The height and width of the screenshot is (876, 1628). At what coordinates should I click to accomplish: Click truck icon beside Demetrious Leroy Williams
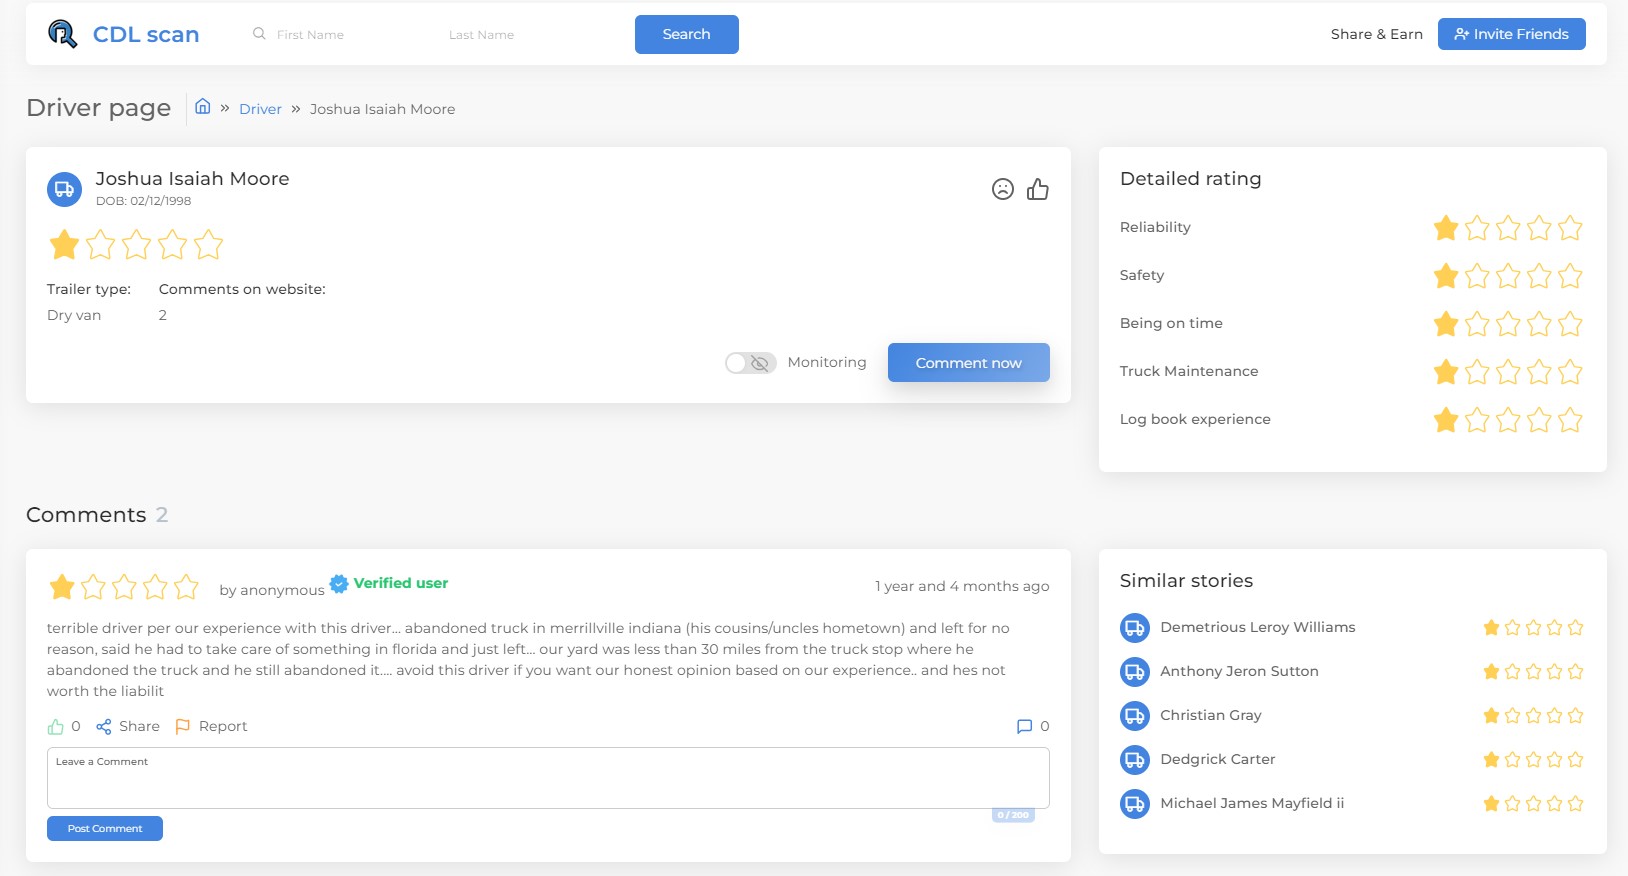pyautogui.click(x=1134, y=628)
